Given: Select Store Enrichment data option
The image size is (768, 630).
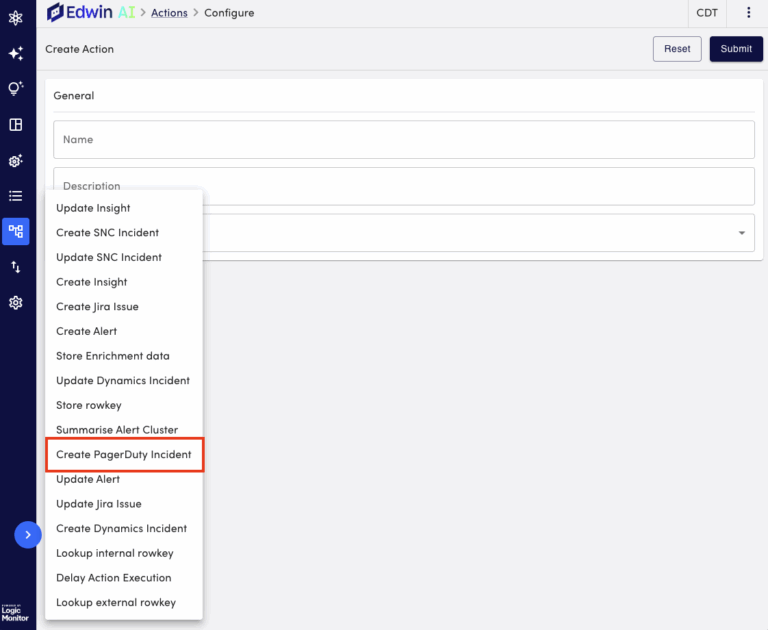Looking at the screenshot, I should point(124,356).
